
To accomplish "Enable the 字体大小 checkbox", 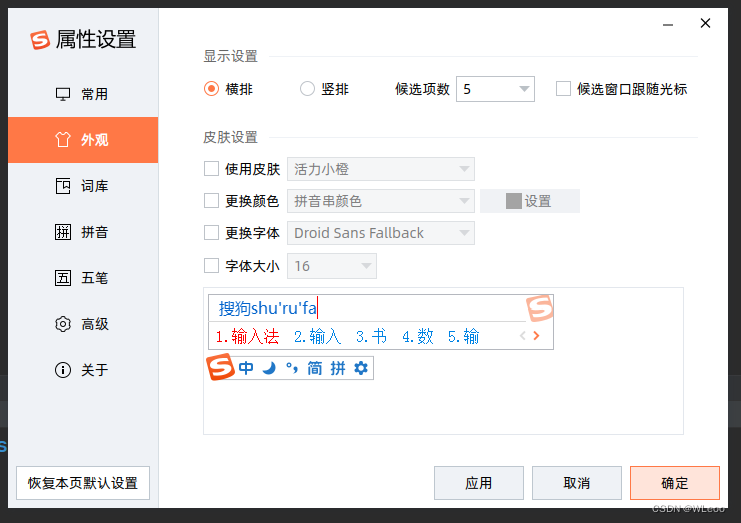I will pyautogui.click(x=211, y=266).
